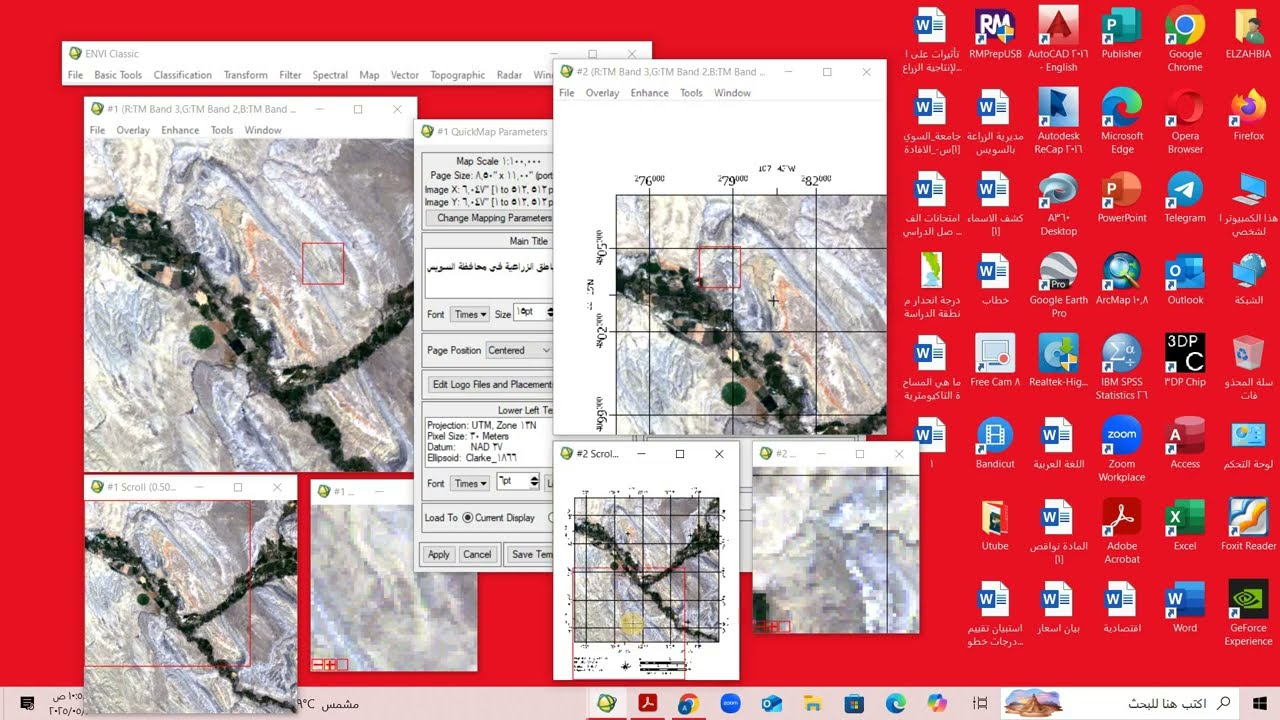Click ENVI icon in taskbar

pyautogui.click(x=605, y=703)
